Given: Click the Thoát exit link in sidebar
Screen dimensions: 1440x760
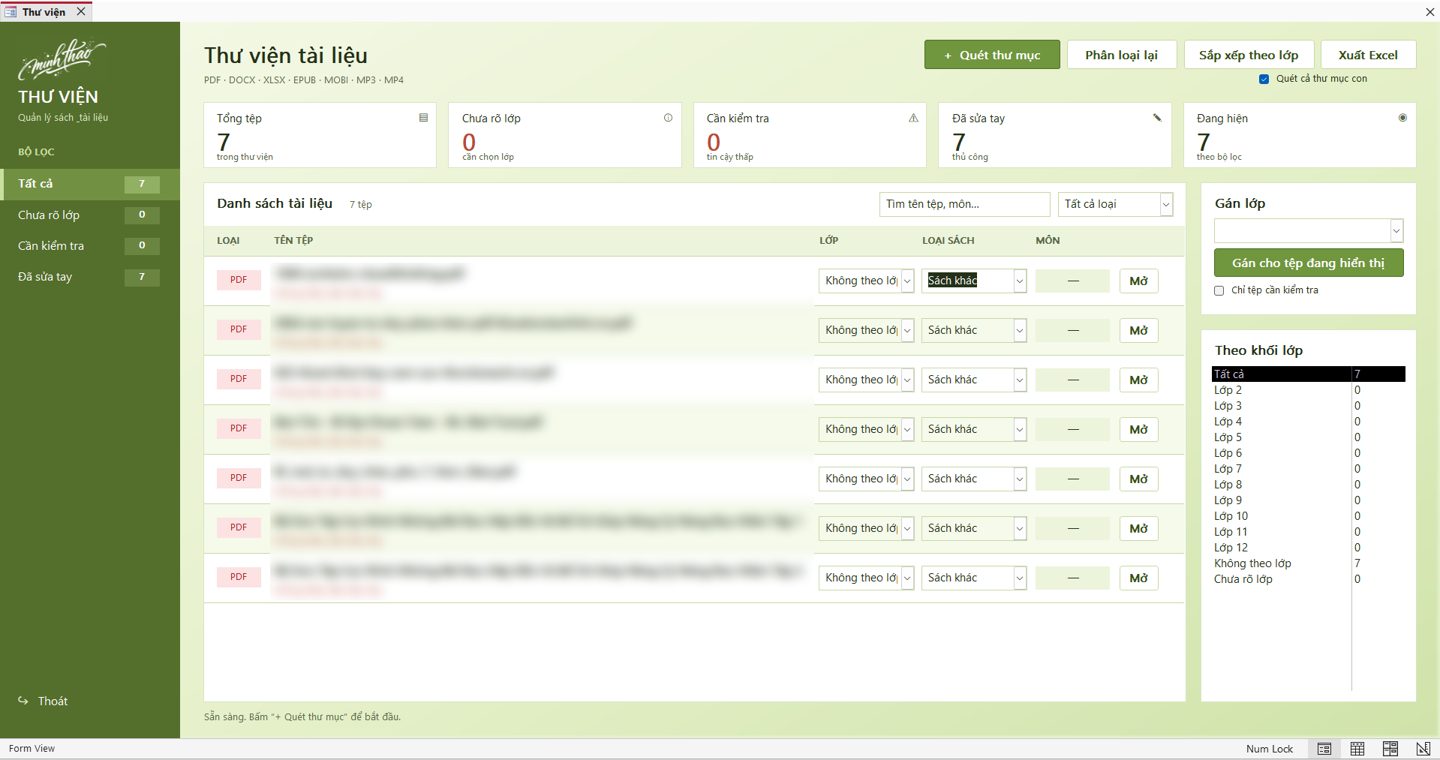Looking at the screenshot, I should 43,701.
